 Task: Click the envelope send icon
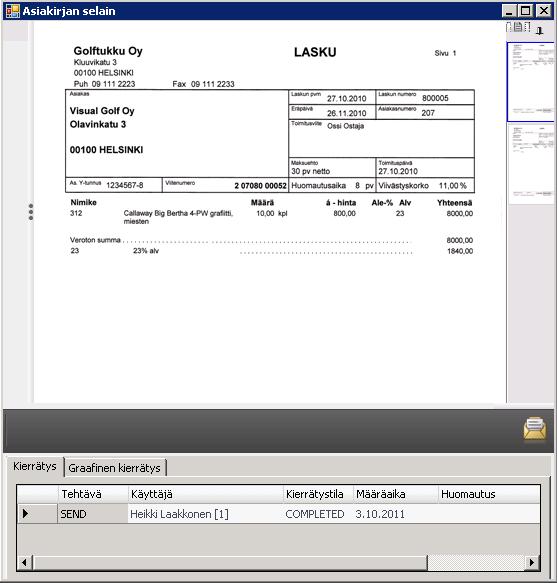[x=535, y=429]
